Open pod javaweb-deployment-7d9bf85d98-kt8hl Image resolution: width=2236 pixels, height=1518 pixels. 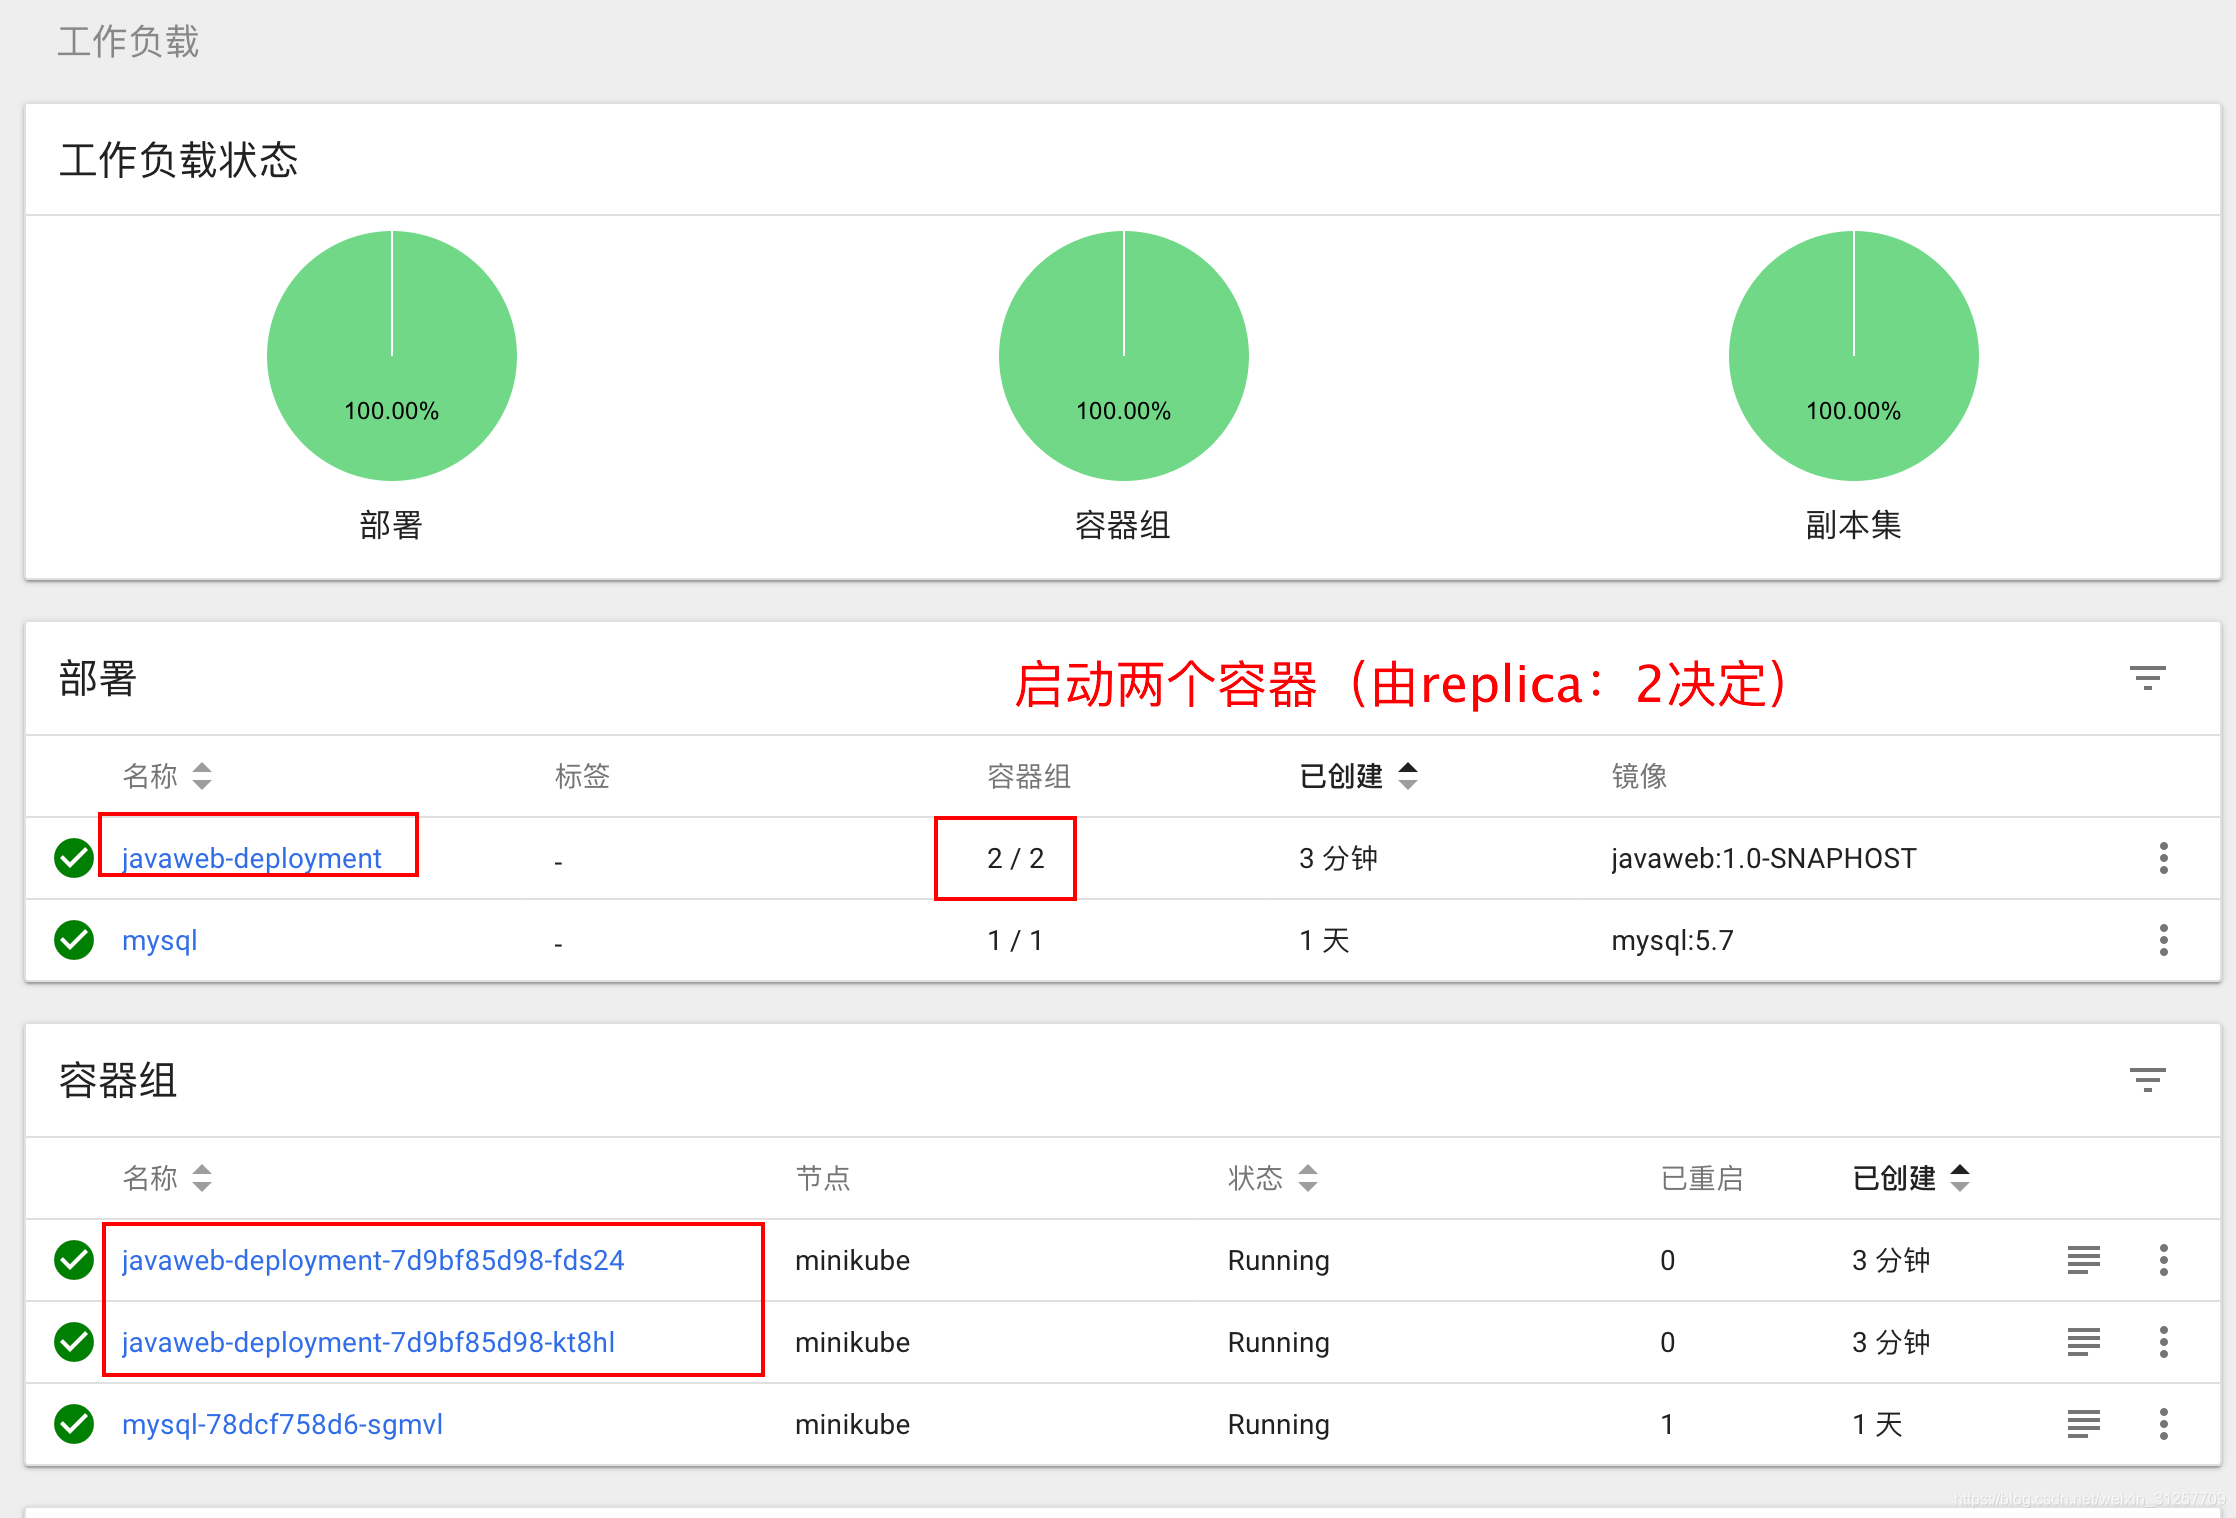pyautogui.click(x=368, y=1342)
